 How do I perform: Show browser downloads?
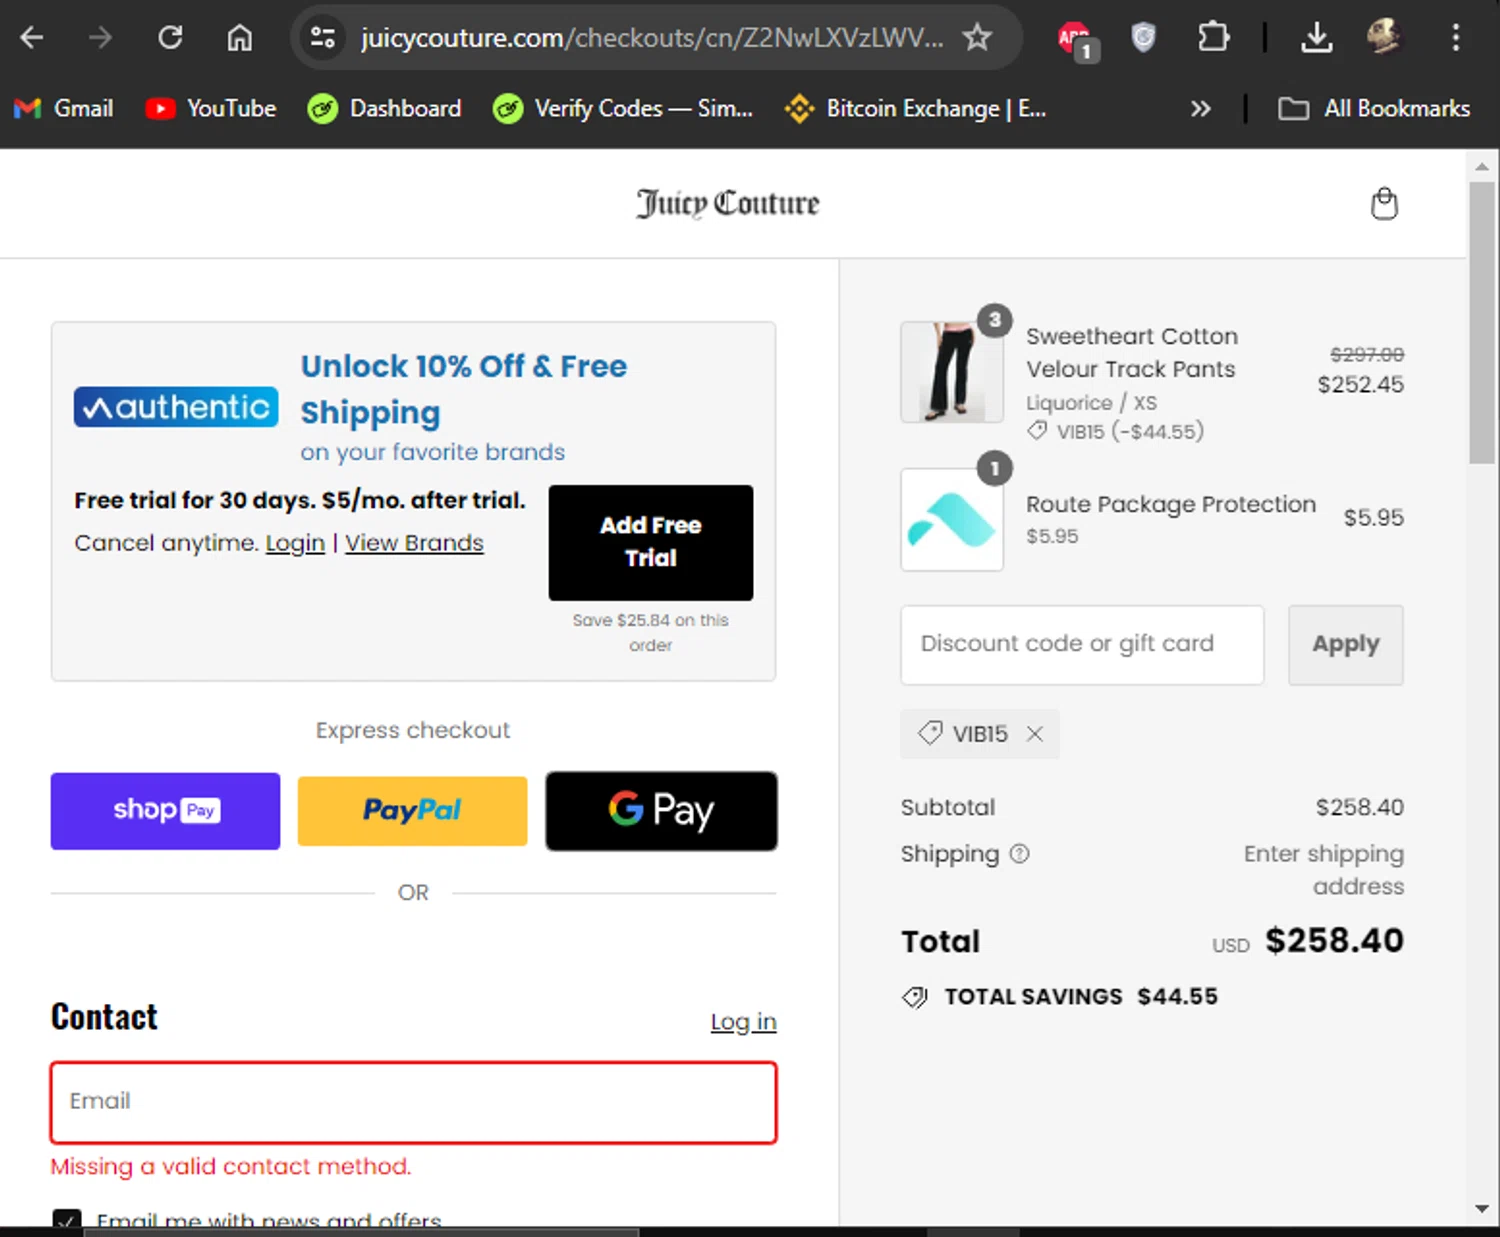tap(1316, 38)
